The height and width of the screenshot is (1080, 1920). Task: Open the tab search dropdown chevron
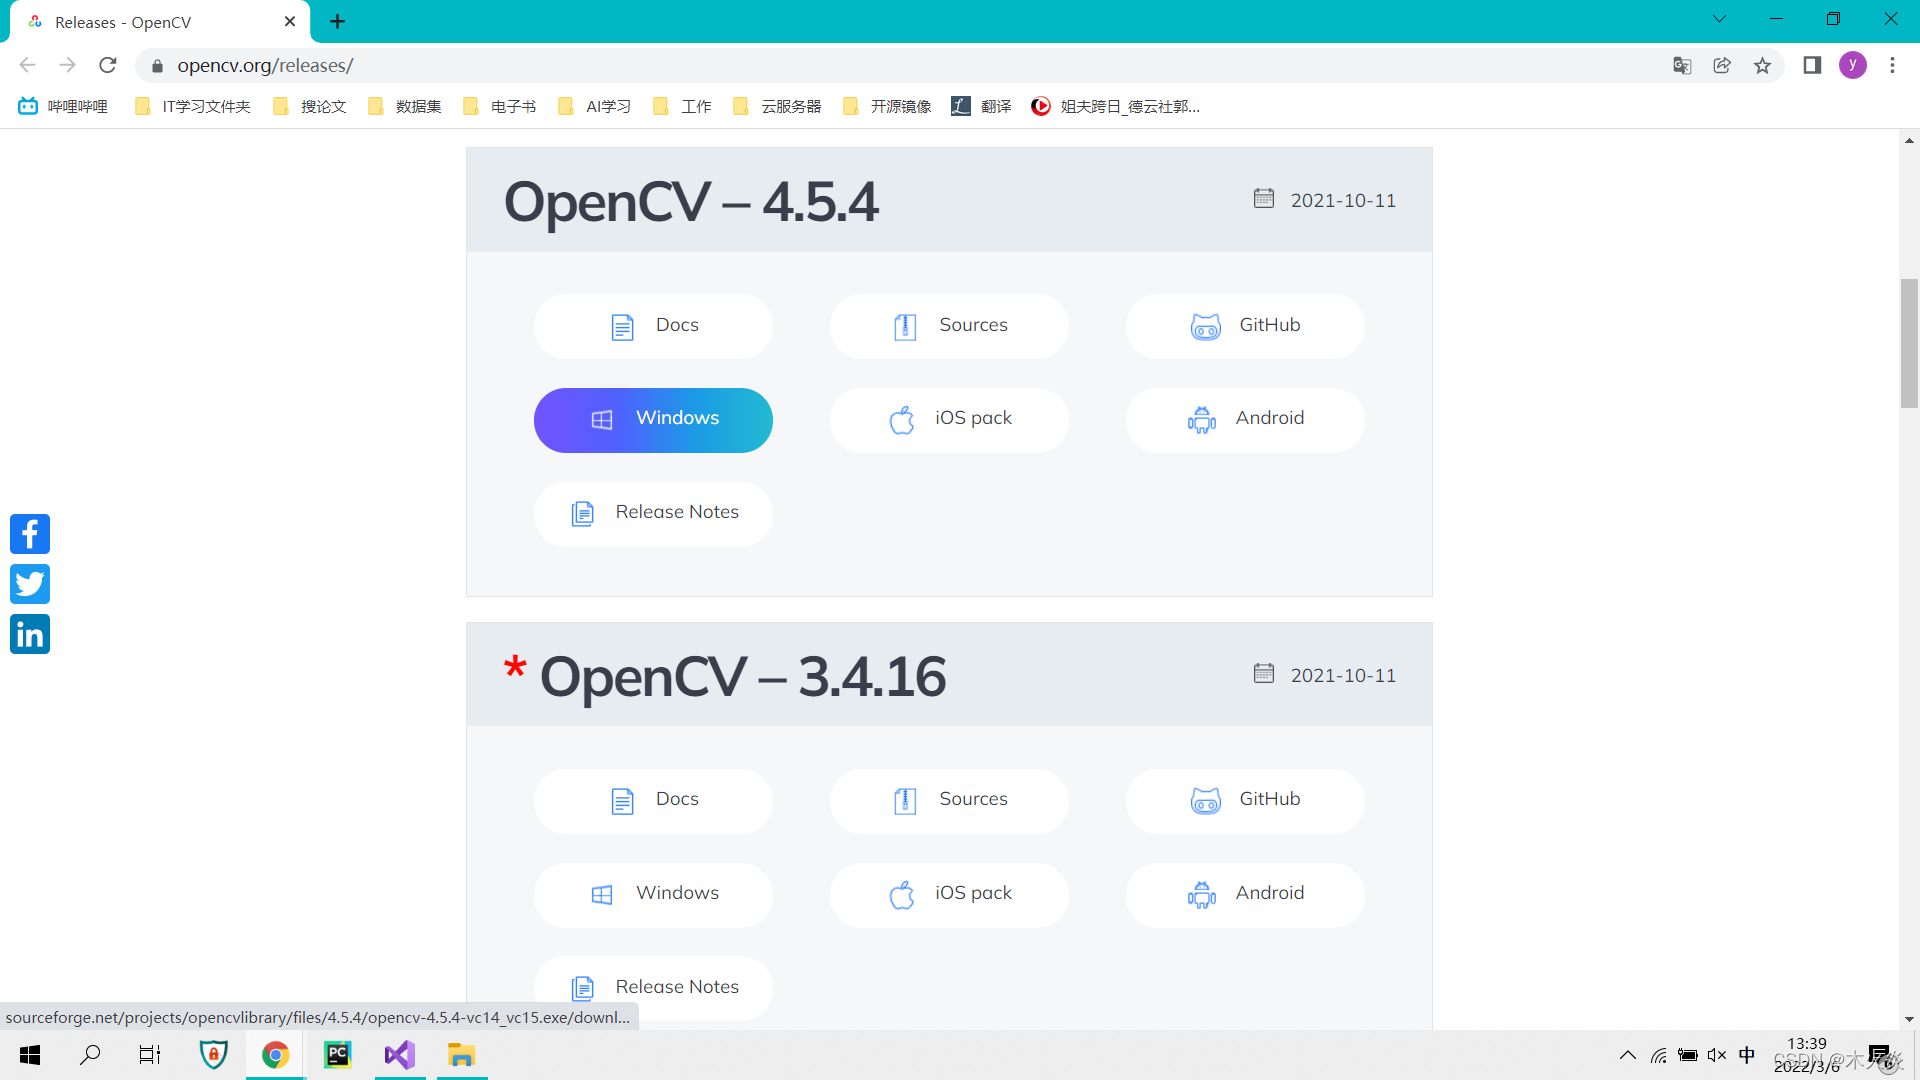click(x=1719, y=19)
